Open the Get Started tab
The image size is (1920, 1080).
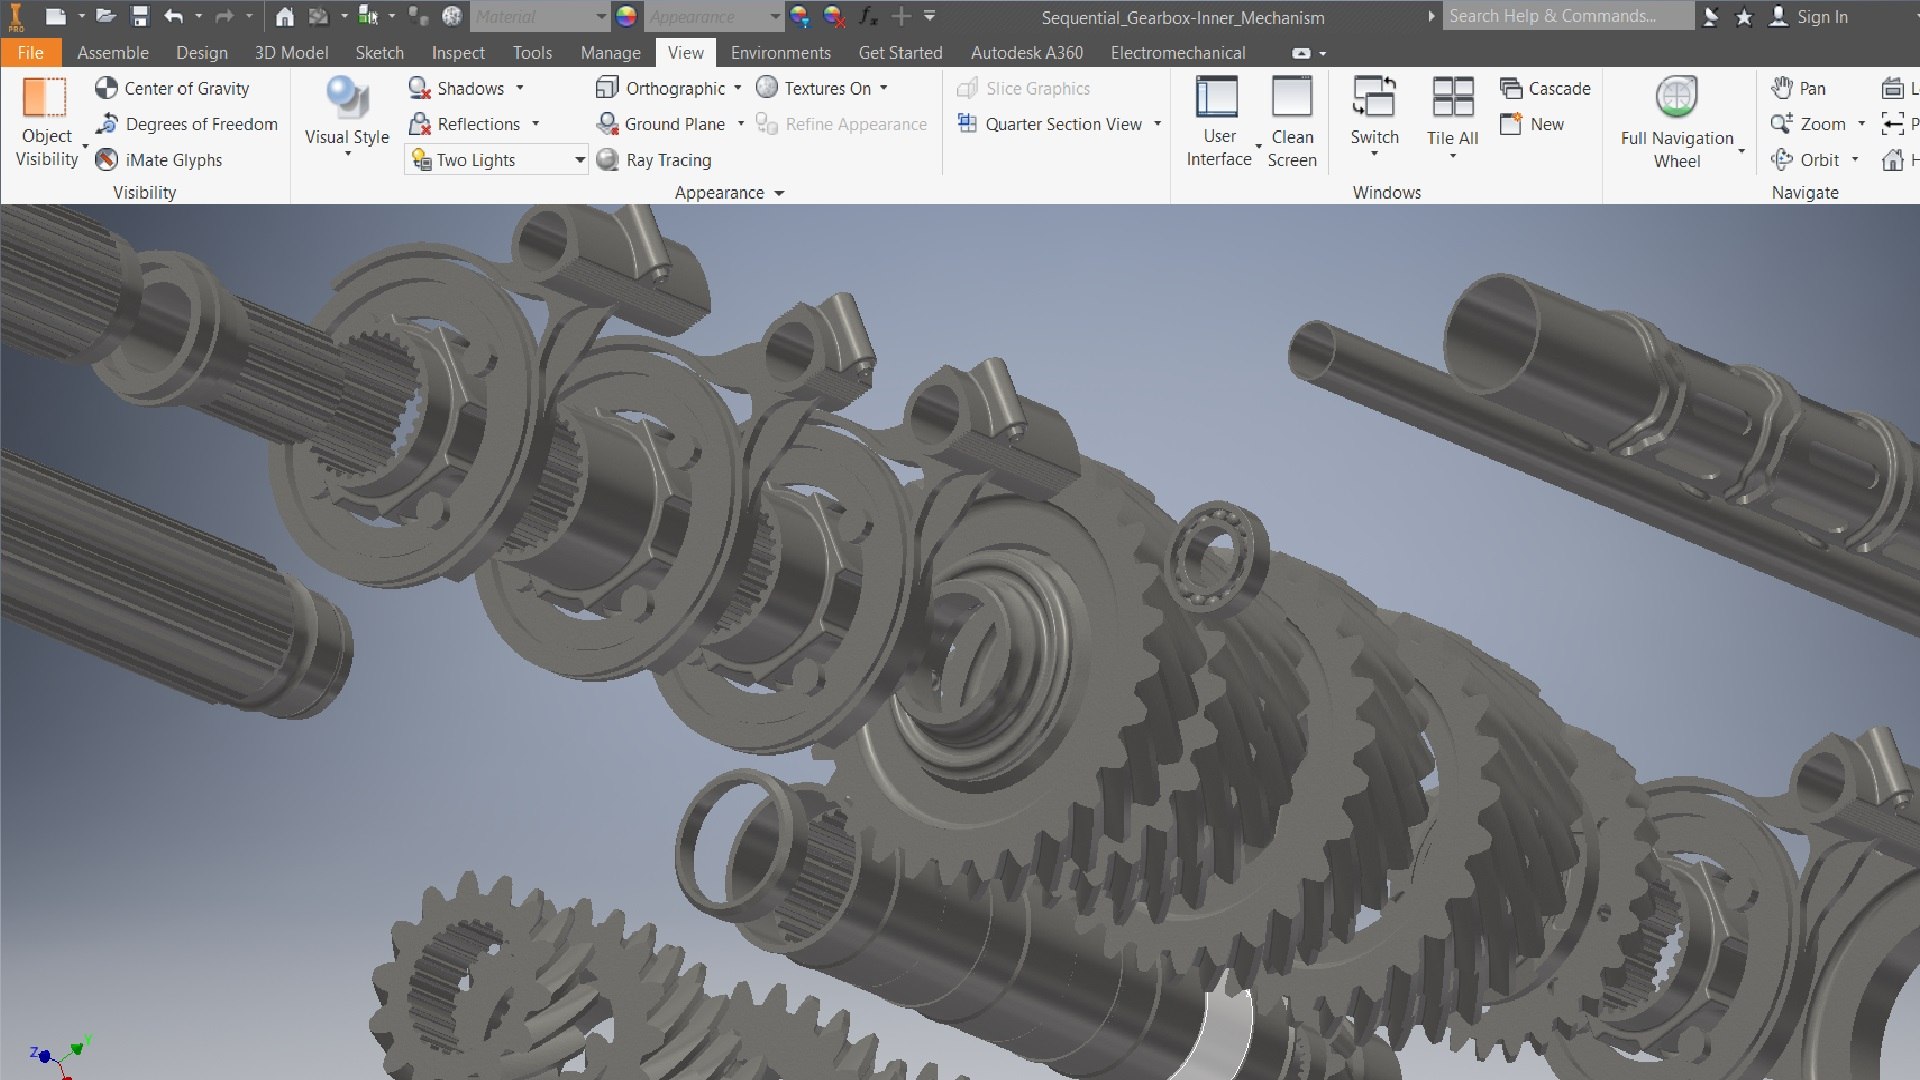coord(900,53)
